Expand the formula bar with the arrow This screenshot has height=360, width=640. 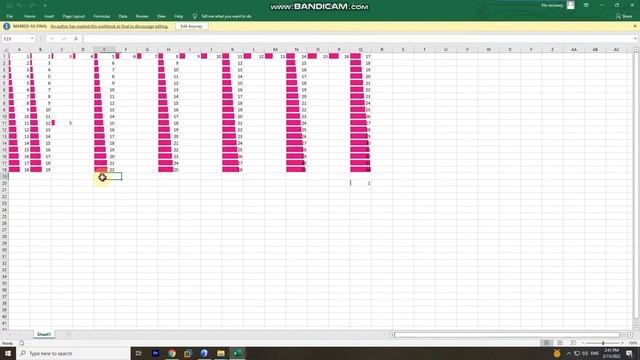pyautogui.click(x=636, y=39)
